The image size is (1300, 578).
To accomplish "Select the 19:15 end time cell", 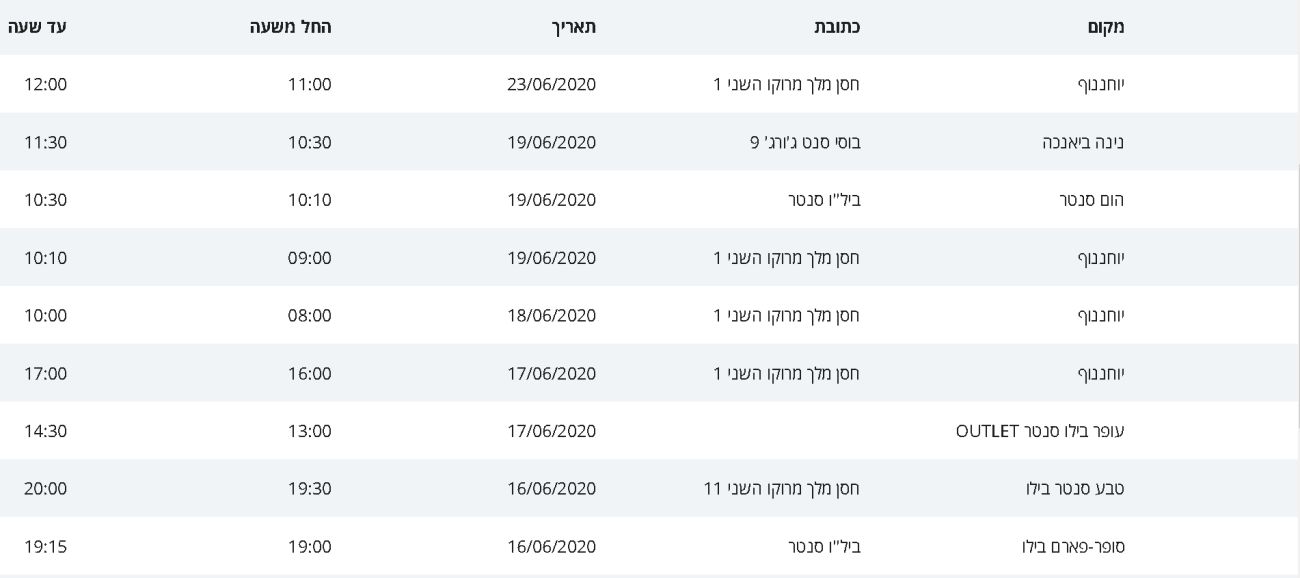I will click(45, 547).
